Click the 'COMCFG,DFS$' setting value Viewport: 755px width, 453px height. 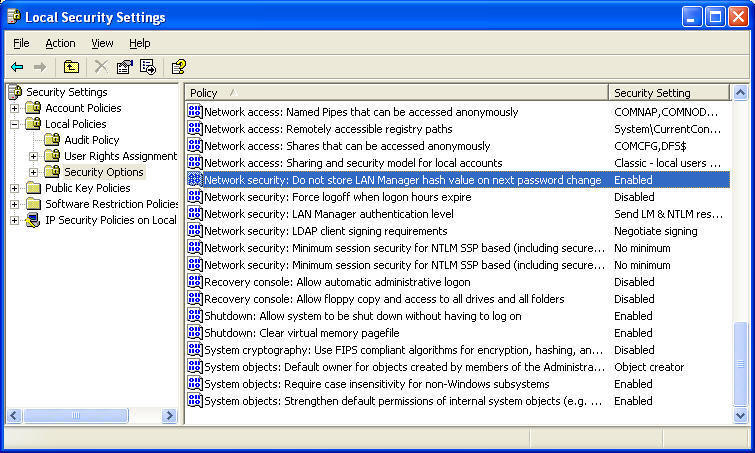click(650, 146)
